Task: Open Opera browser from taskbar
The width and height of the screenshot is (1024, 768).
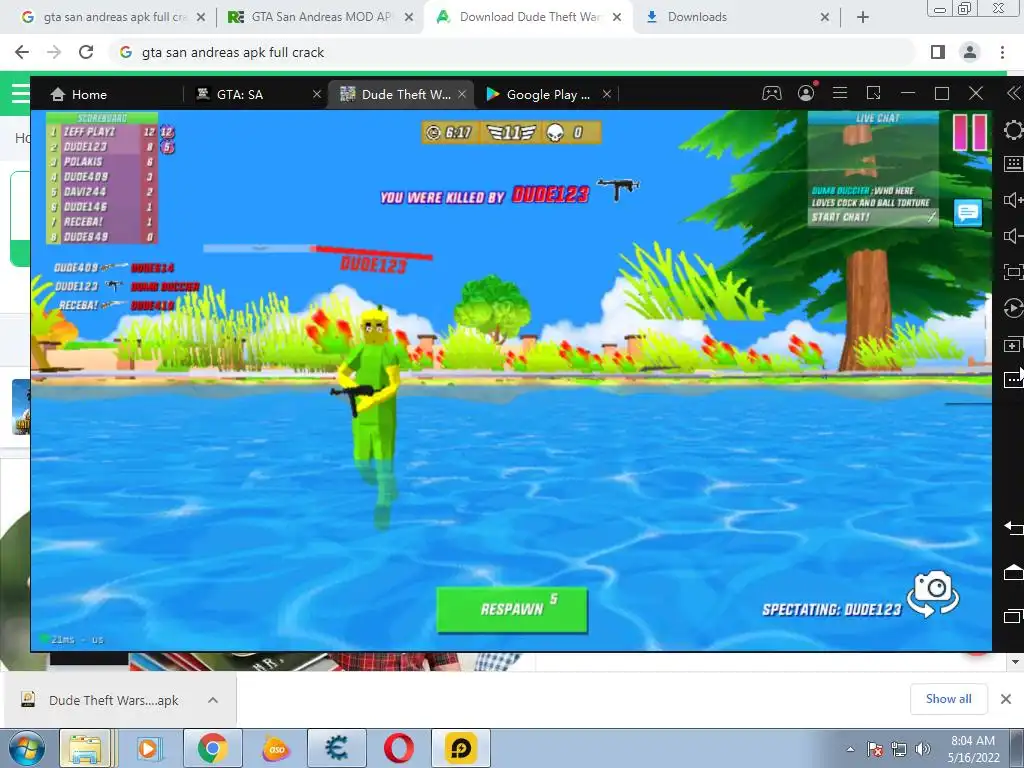Action: tap(398, 748)
